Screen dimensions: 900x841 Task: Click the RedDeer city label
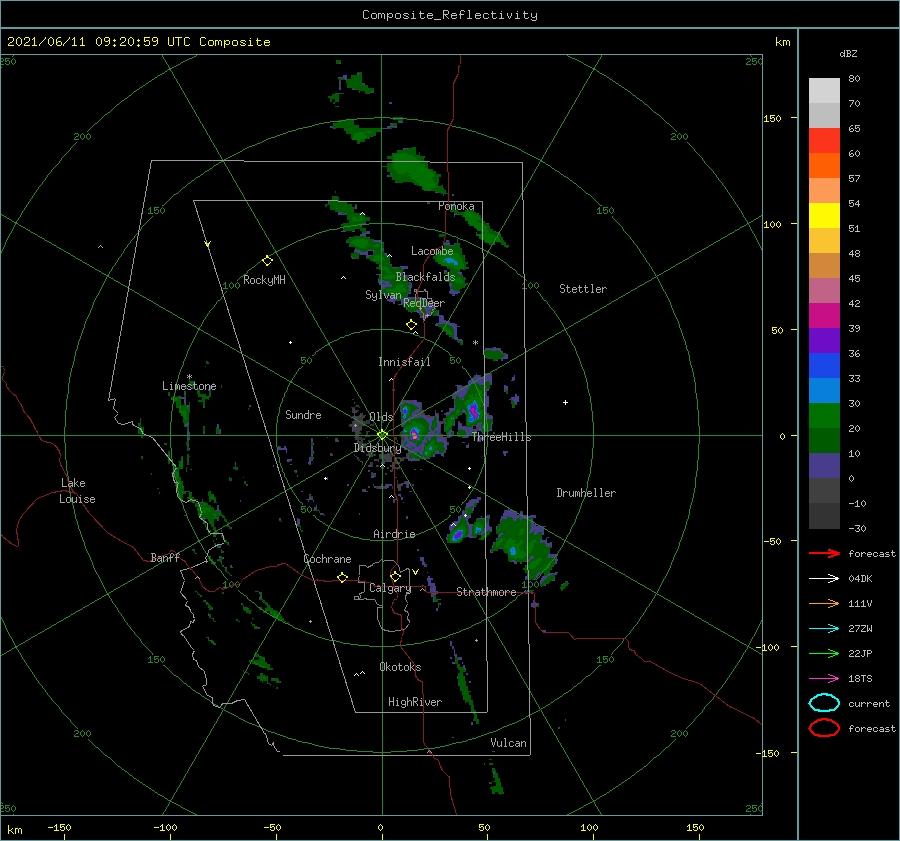(424, 303)
